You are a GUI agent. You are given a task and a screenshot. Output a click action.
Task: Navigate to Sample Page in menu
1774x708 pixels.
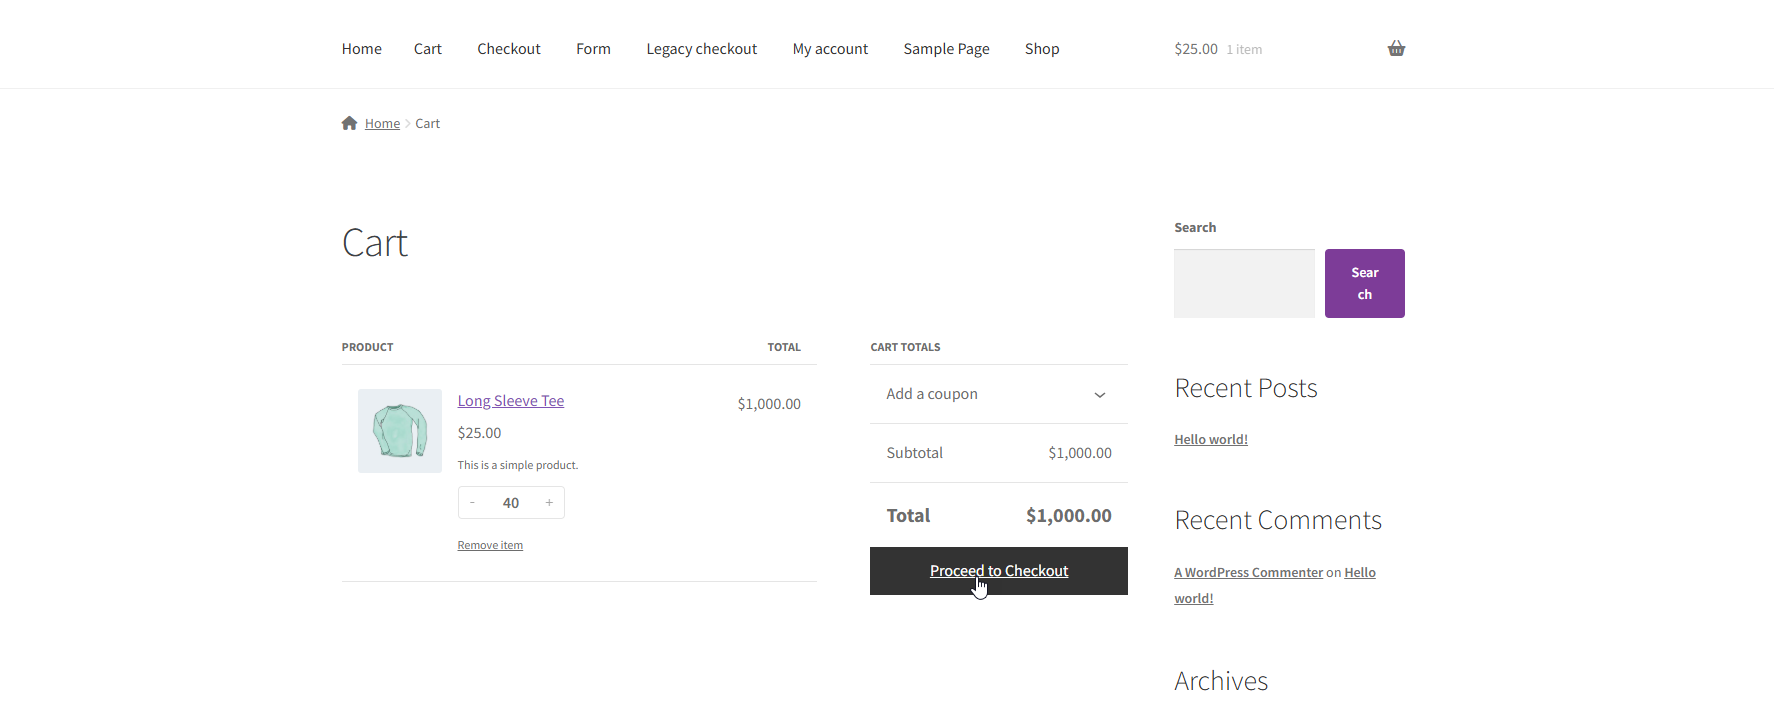(946, 49)
